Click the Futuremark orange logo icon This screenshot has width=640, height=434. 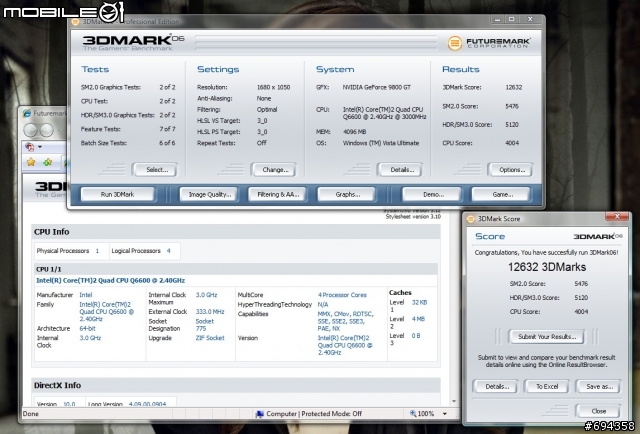pyautogui.click(x=455, y=43)
